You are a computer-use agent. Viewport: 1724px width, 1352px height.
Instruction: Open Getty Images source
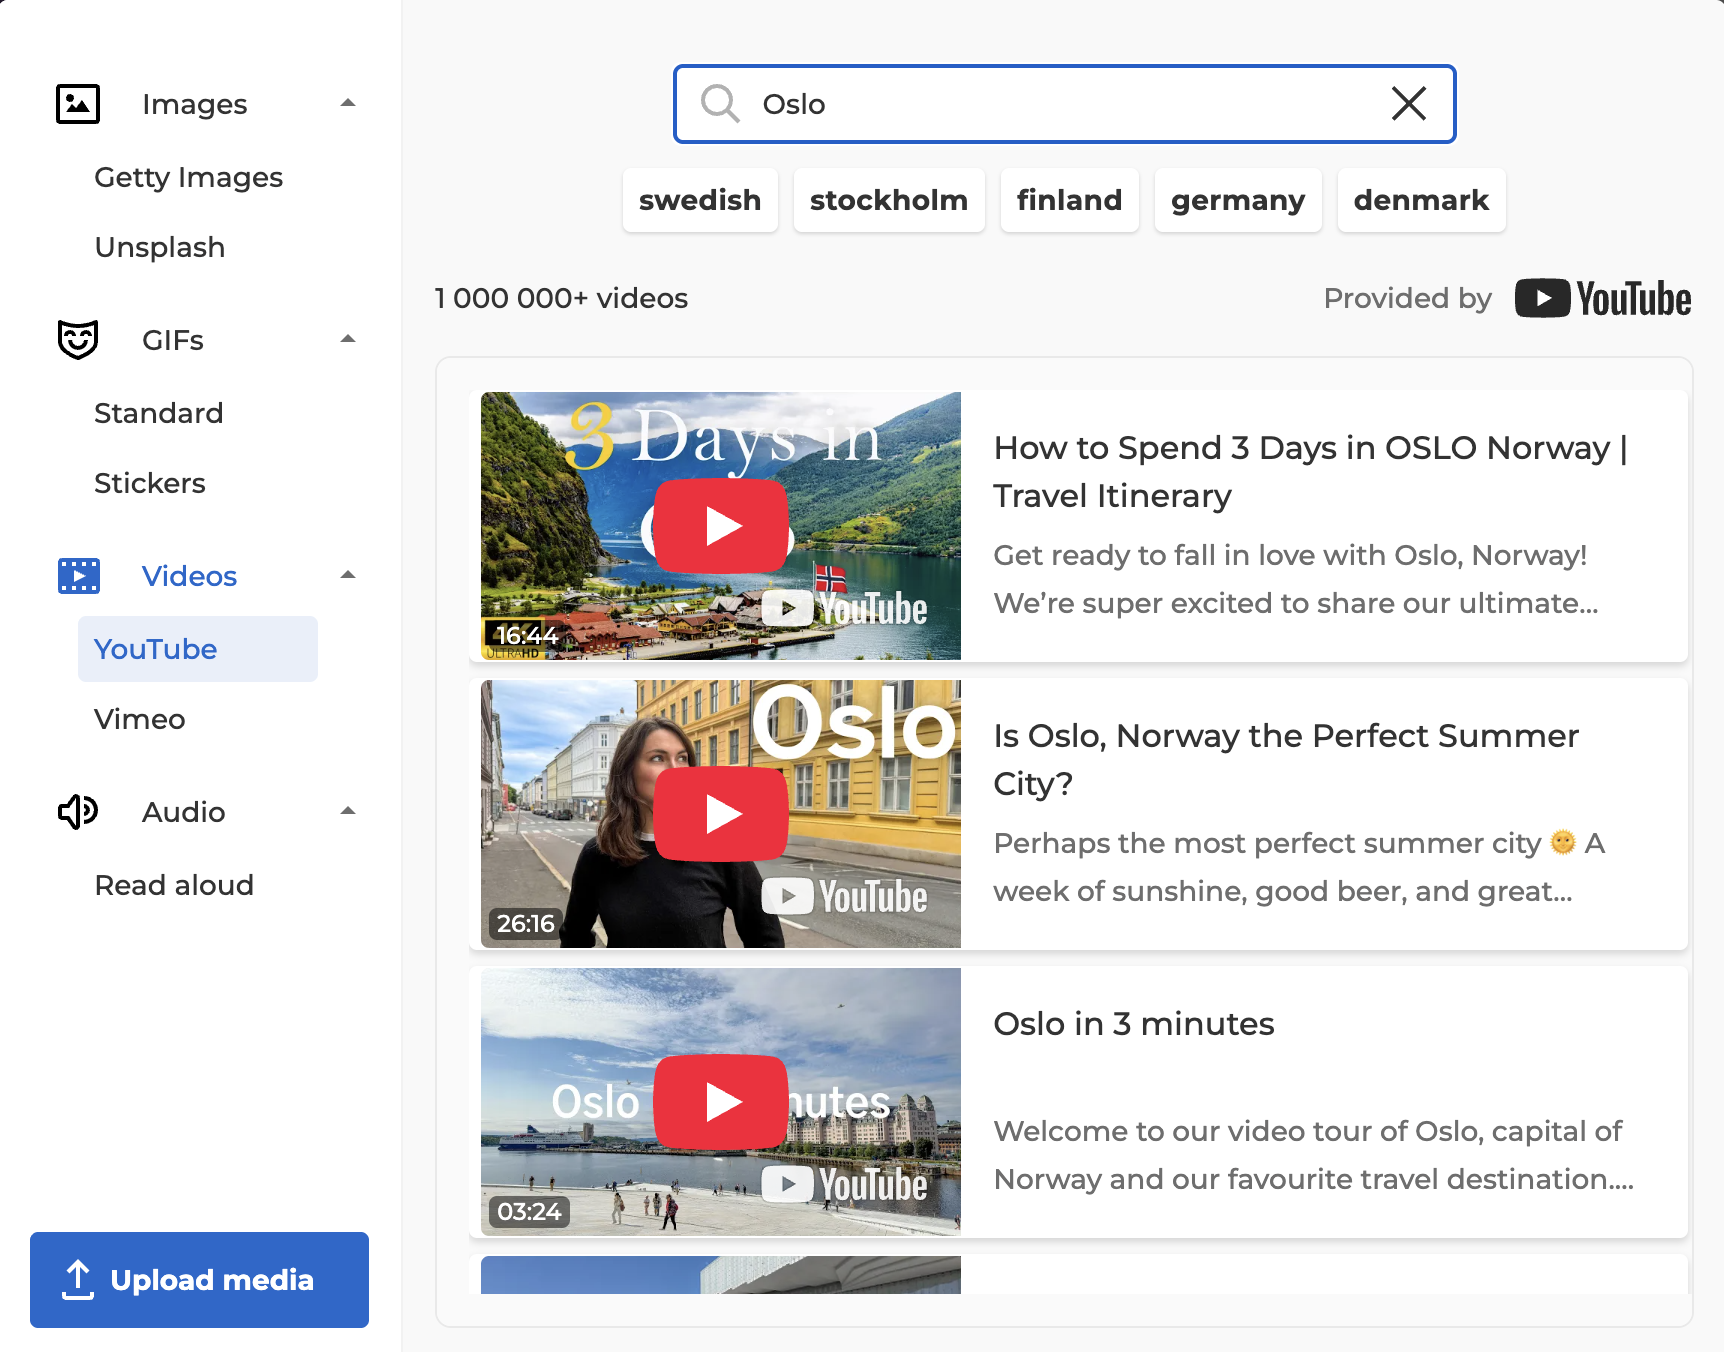[189, 177]
